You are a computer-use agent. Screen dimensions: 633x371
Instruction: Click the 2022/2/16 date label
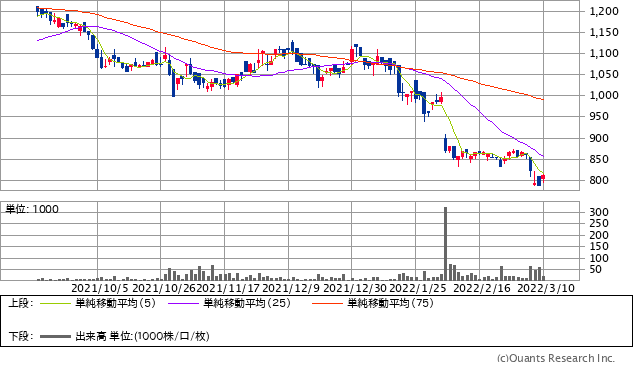[482, 288]
